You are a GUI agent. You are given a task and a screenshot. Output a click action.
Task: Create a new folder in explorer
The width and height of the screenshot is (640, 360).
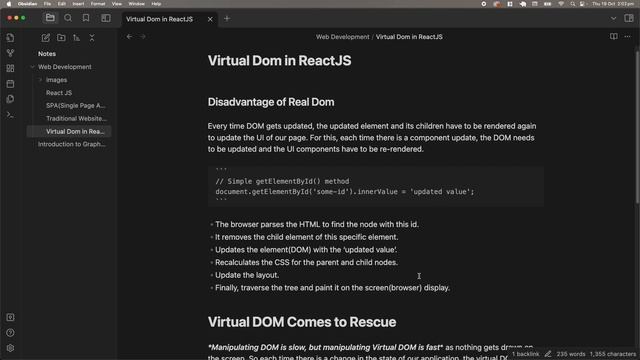(x=61, y=38)
